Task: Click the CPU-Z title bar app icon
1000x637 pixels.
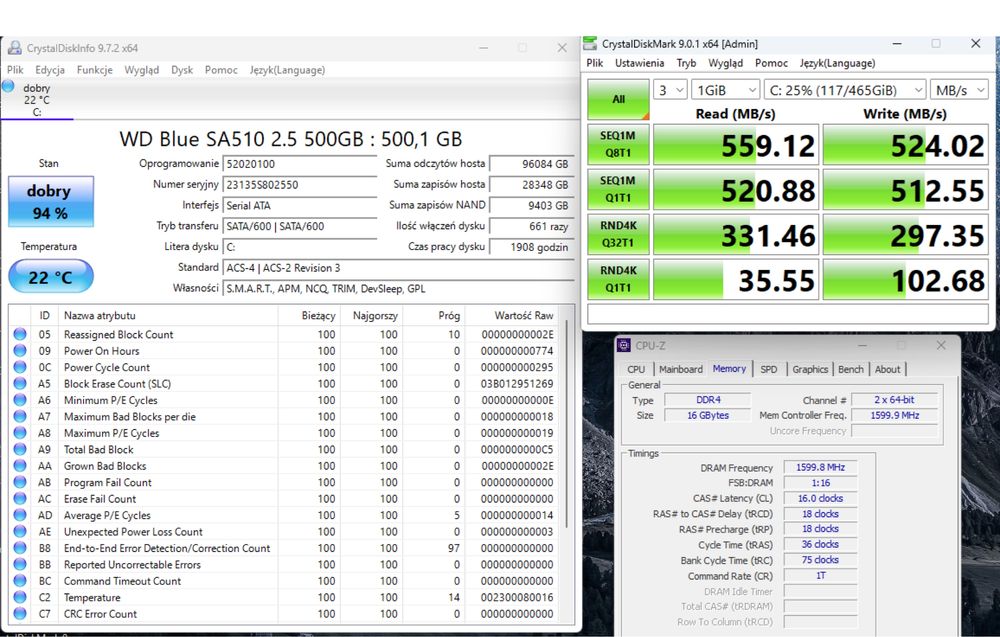Action: click(624, 346)
